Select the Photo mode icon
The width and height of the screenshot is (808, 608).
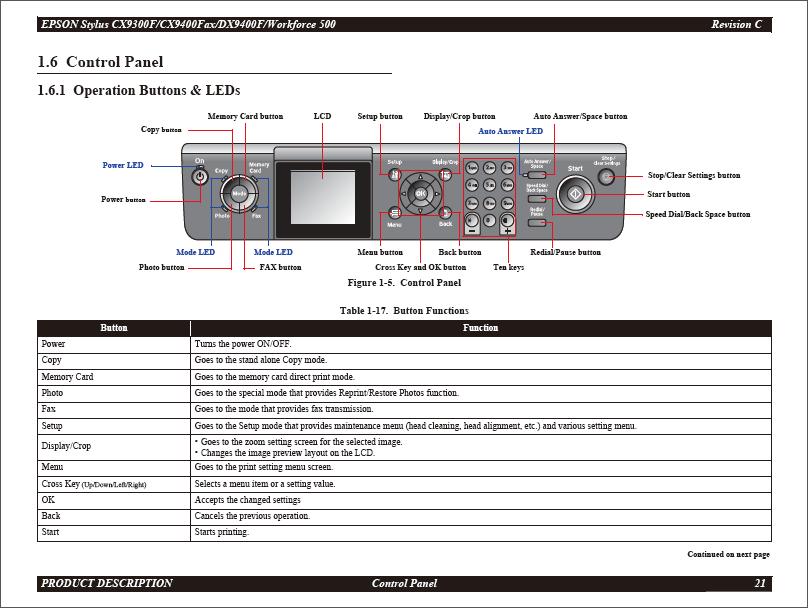click(x=232, y=204)
